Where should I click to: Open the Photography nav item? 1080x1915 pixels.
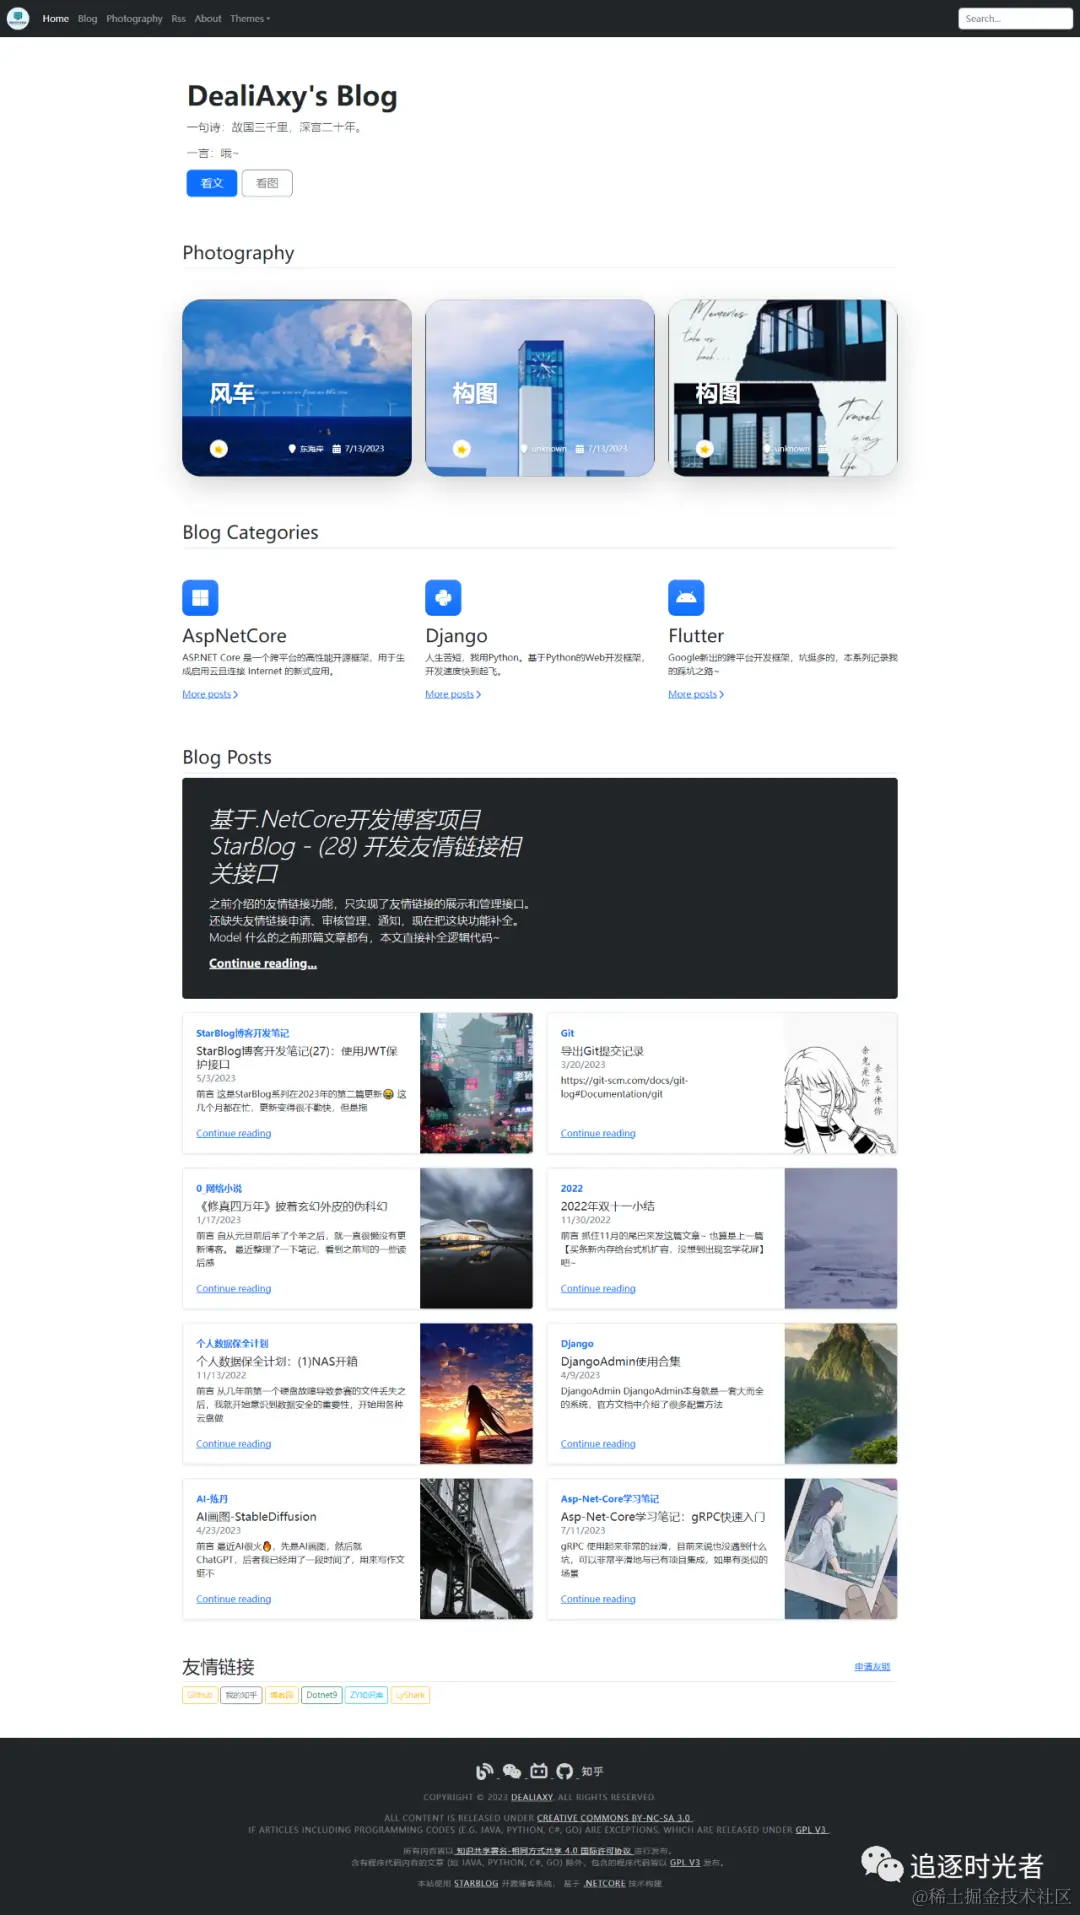pos(134,19)
